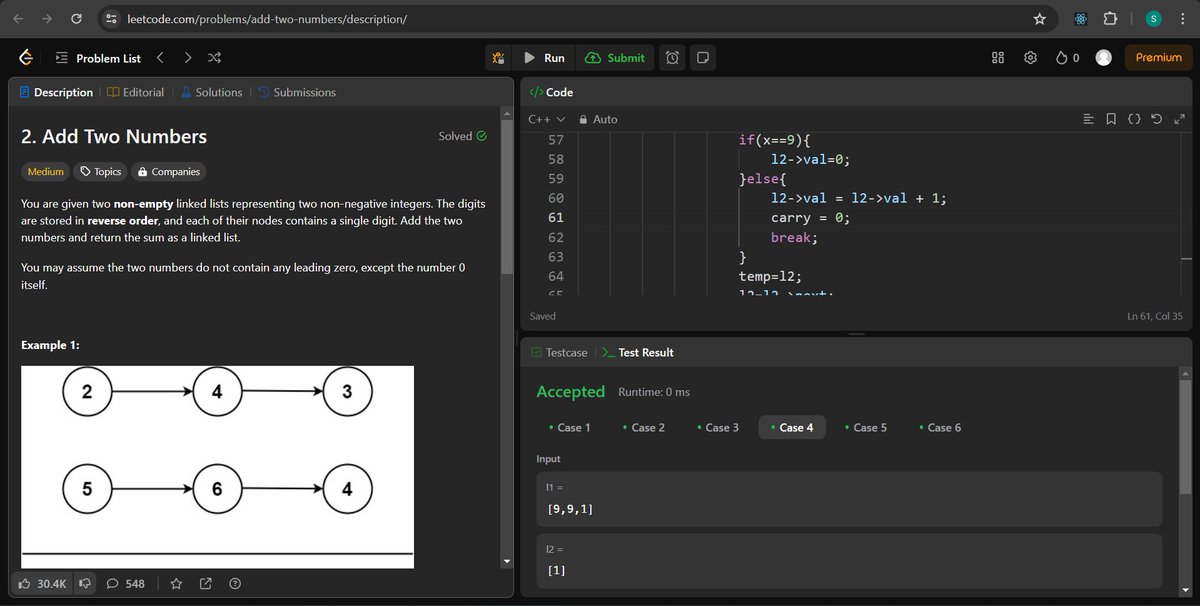Show the Topics tag
The image size is (1200, 606).
pyautogui.click(x=100, y=171)
